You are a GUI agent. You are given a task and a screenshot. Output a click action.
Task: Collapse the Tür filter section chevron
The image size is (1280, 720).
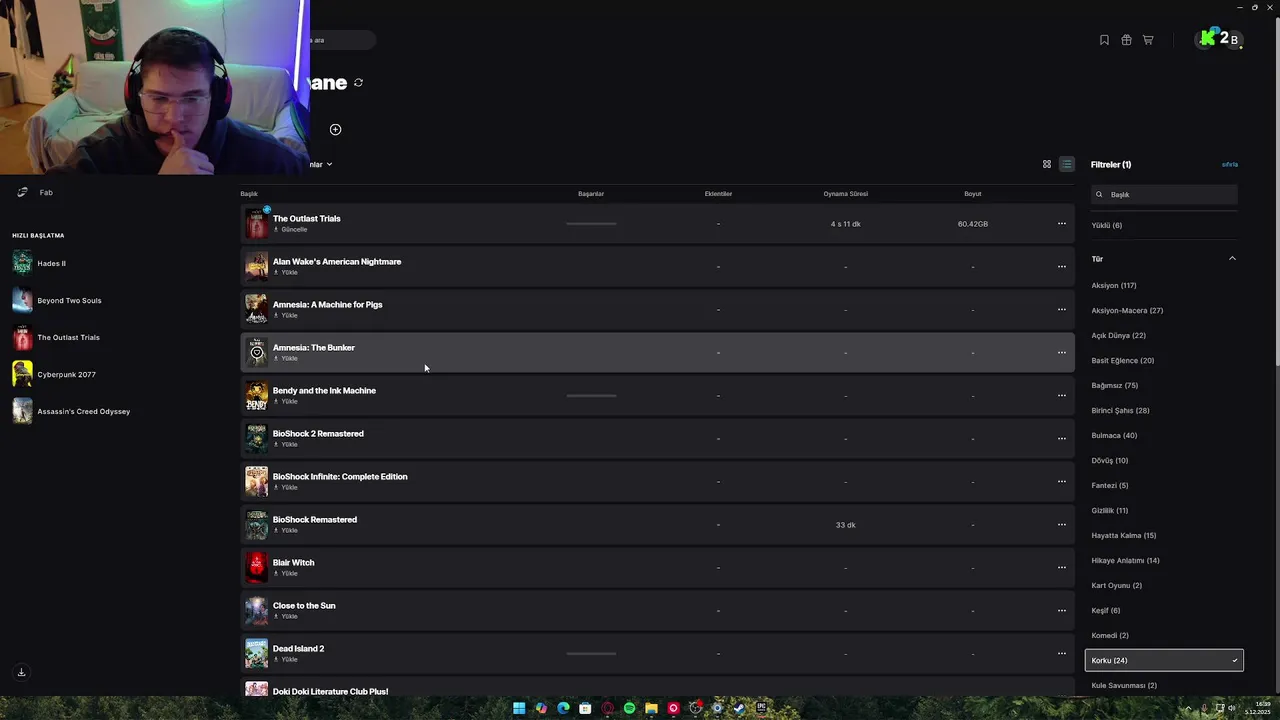[x=1232, y=259]
